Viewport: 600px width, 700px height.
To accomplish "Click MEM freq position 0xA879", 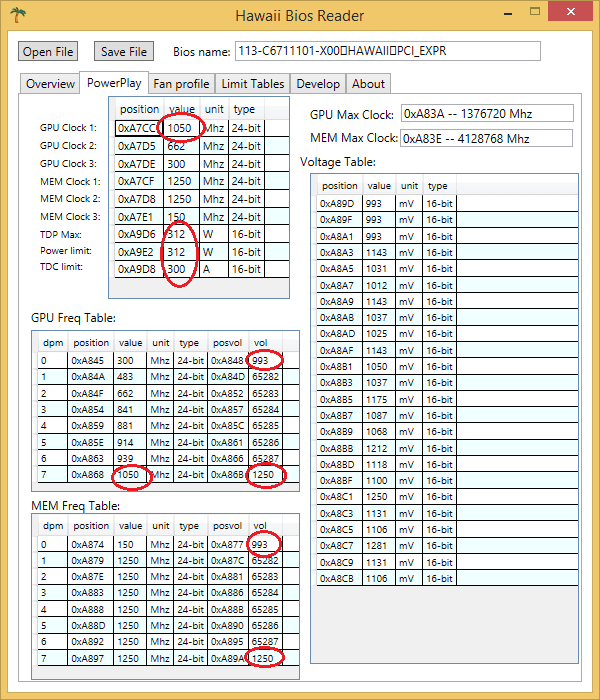I will (91, 560).
